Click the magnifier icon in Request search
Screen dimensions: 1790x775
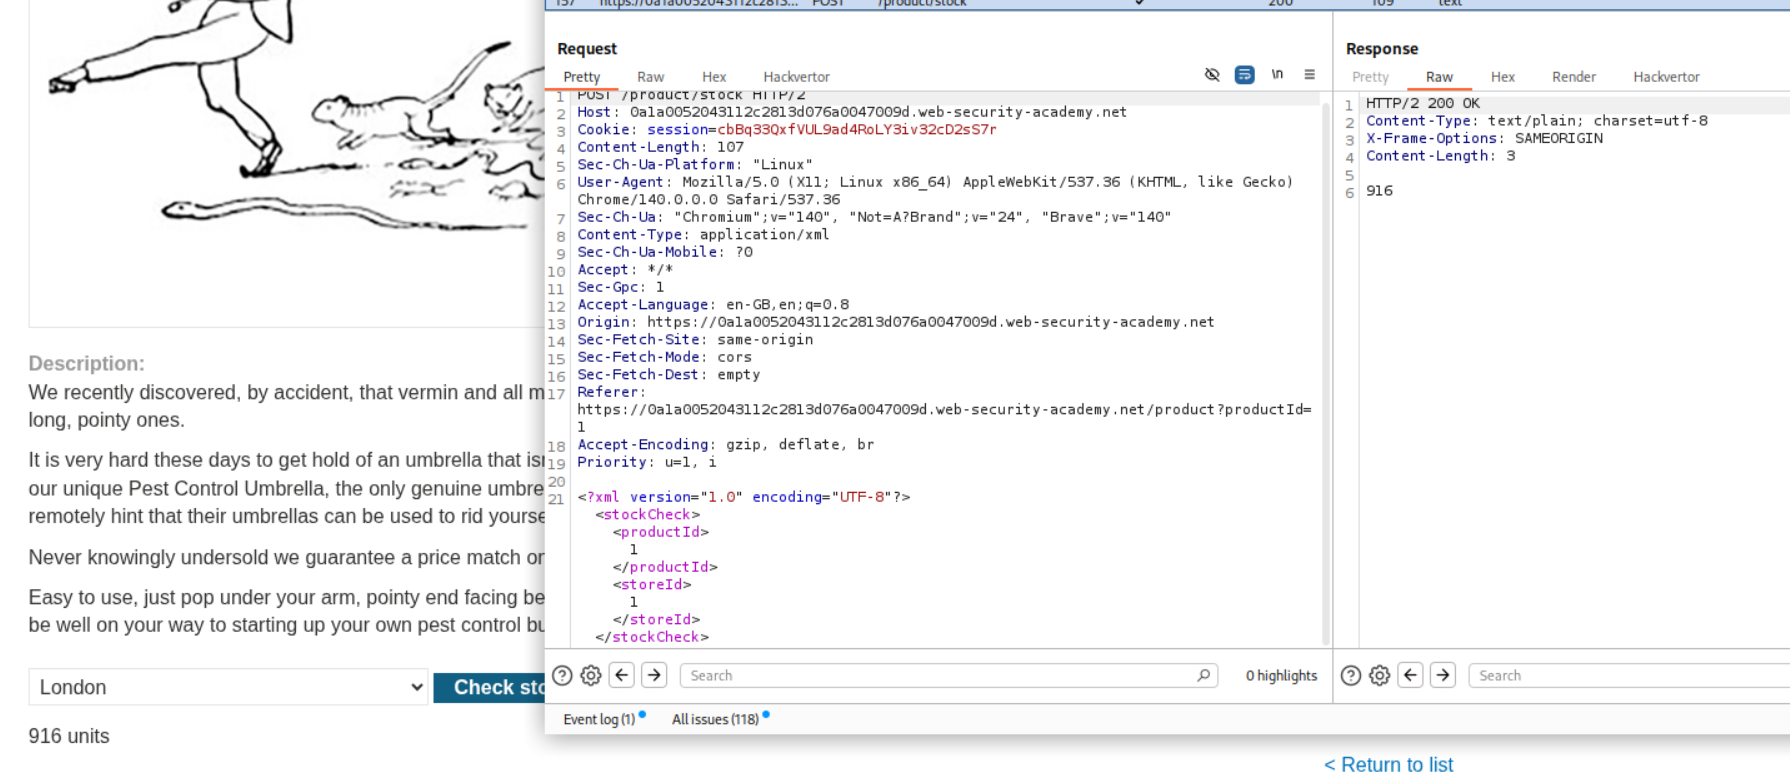click(x=1203, y=676)
